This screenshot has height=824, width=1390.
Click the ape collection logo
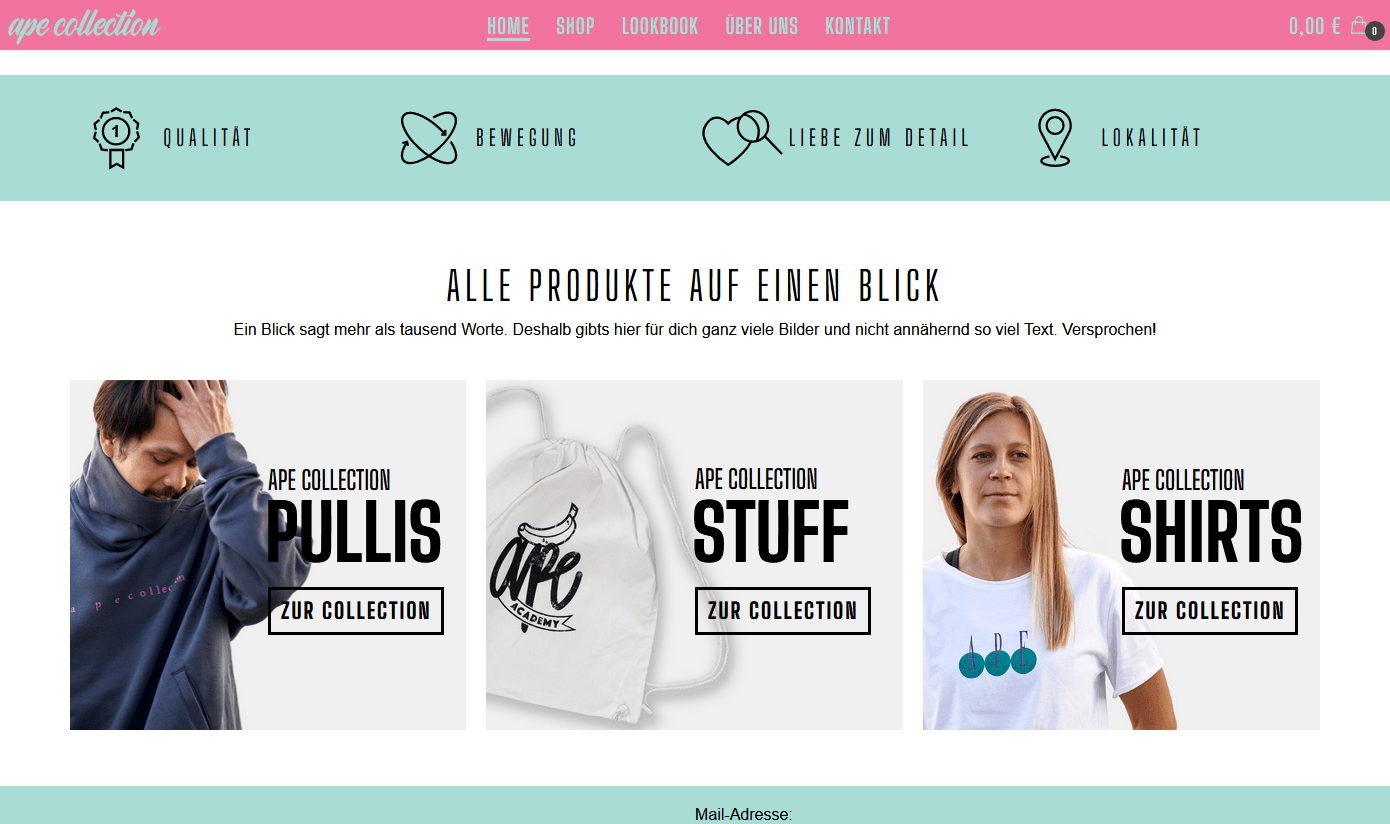coord(84,25)
